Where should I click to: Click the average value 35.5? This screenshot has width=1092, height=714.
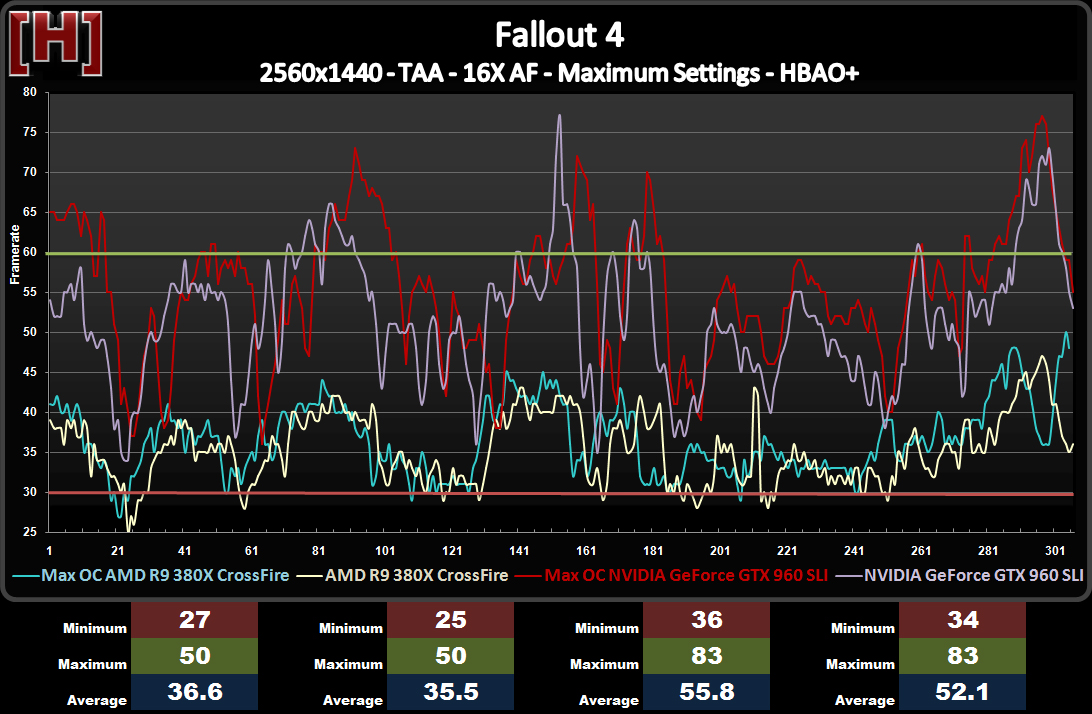tap(451, 692)
